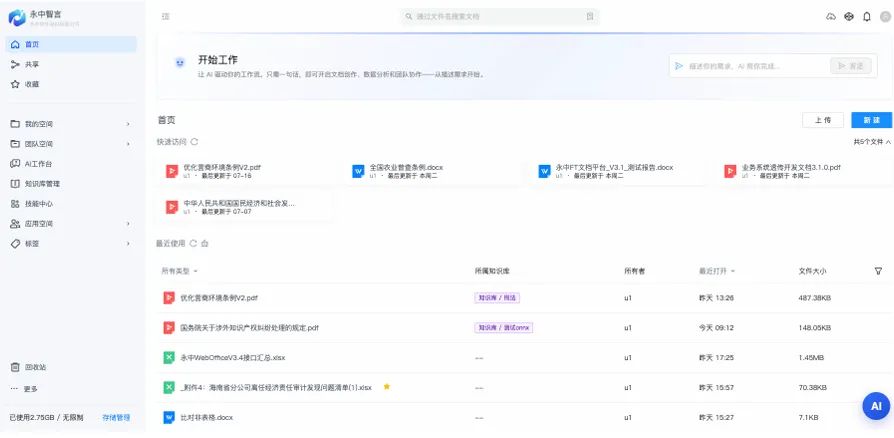This screenshot has width=894, height=438.
Task: Focus the file name search field
Action: (499, 17)
